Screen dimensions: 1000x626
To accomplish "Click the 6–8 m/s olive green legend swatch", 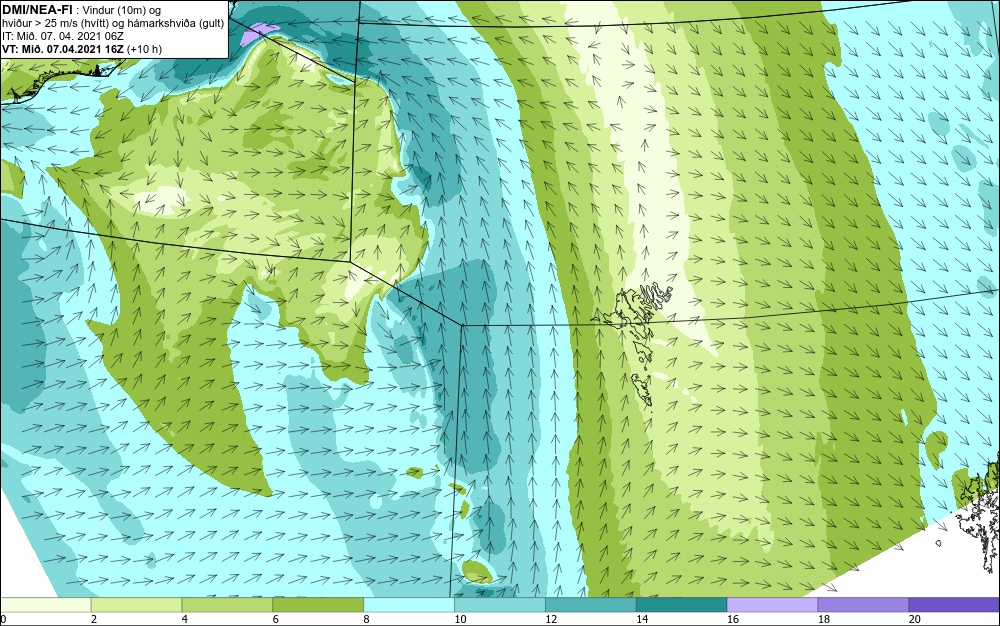I will pos(318,605).
